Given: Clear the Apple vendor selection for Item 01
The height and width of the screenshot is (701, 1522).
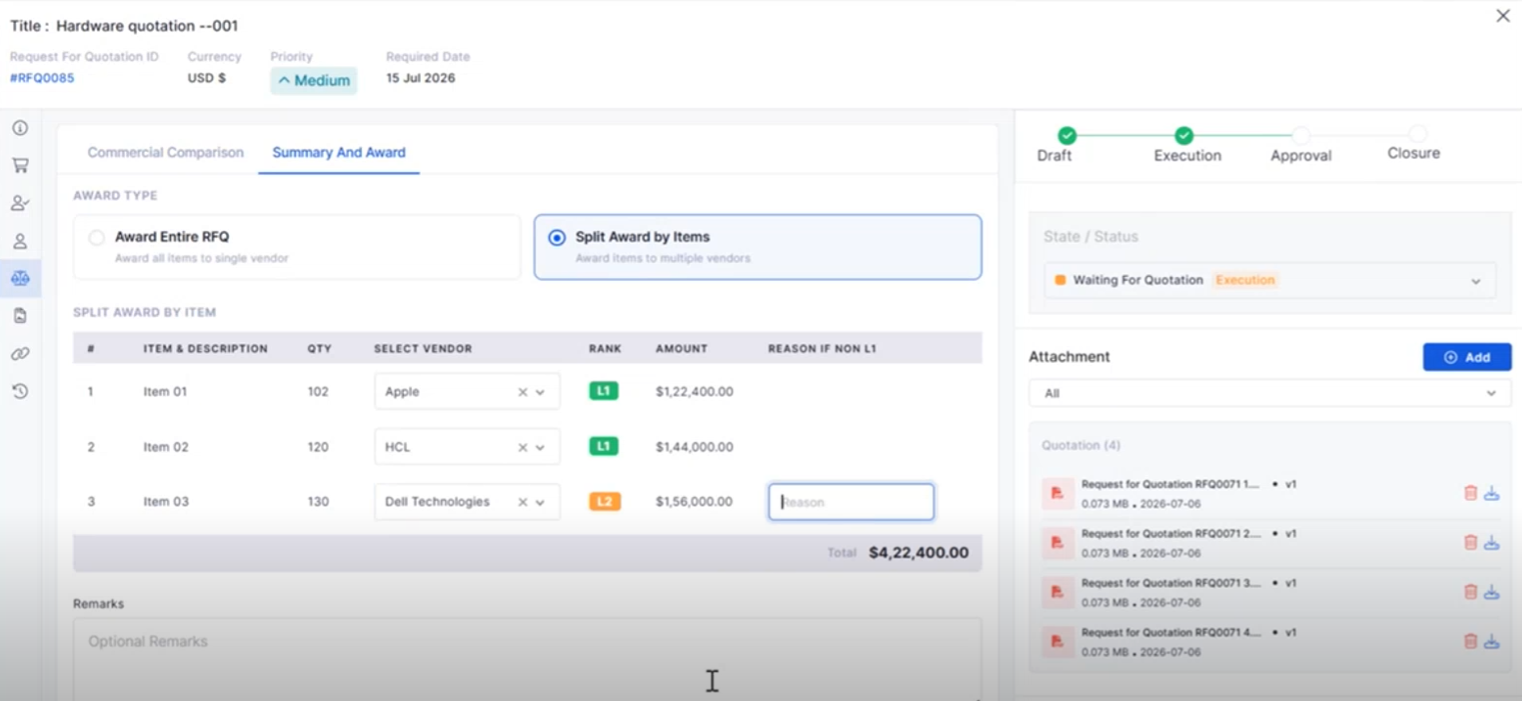Looking at the screenshot, I should (x=522, y=392).
